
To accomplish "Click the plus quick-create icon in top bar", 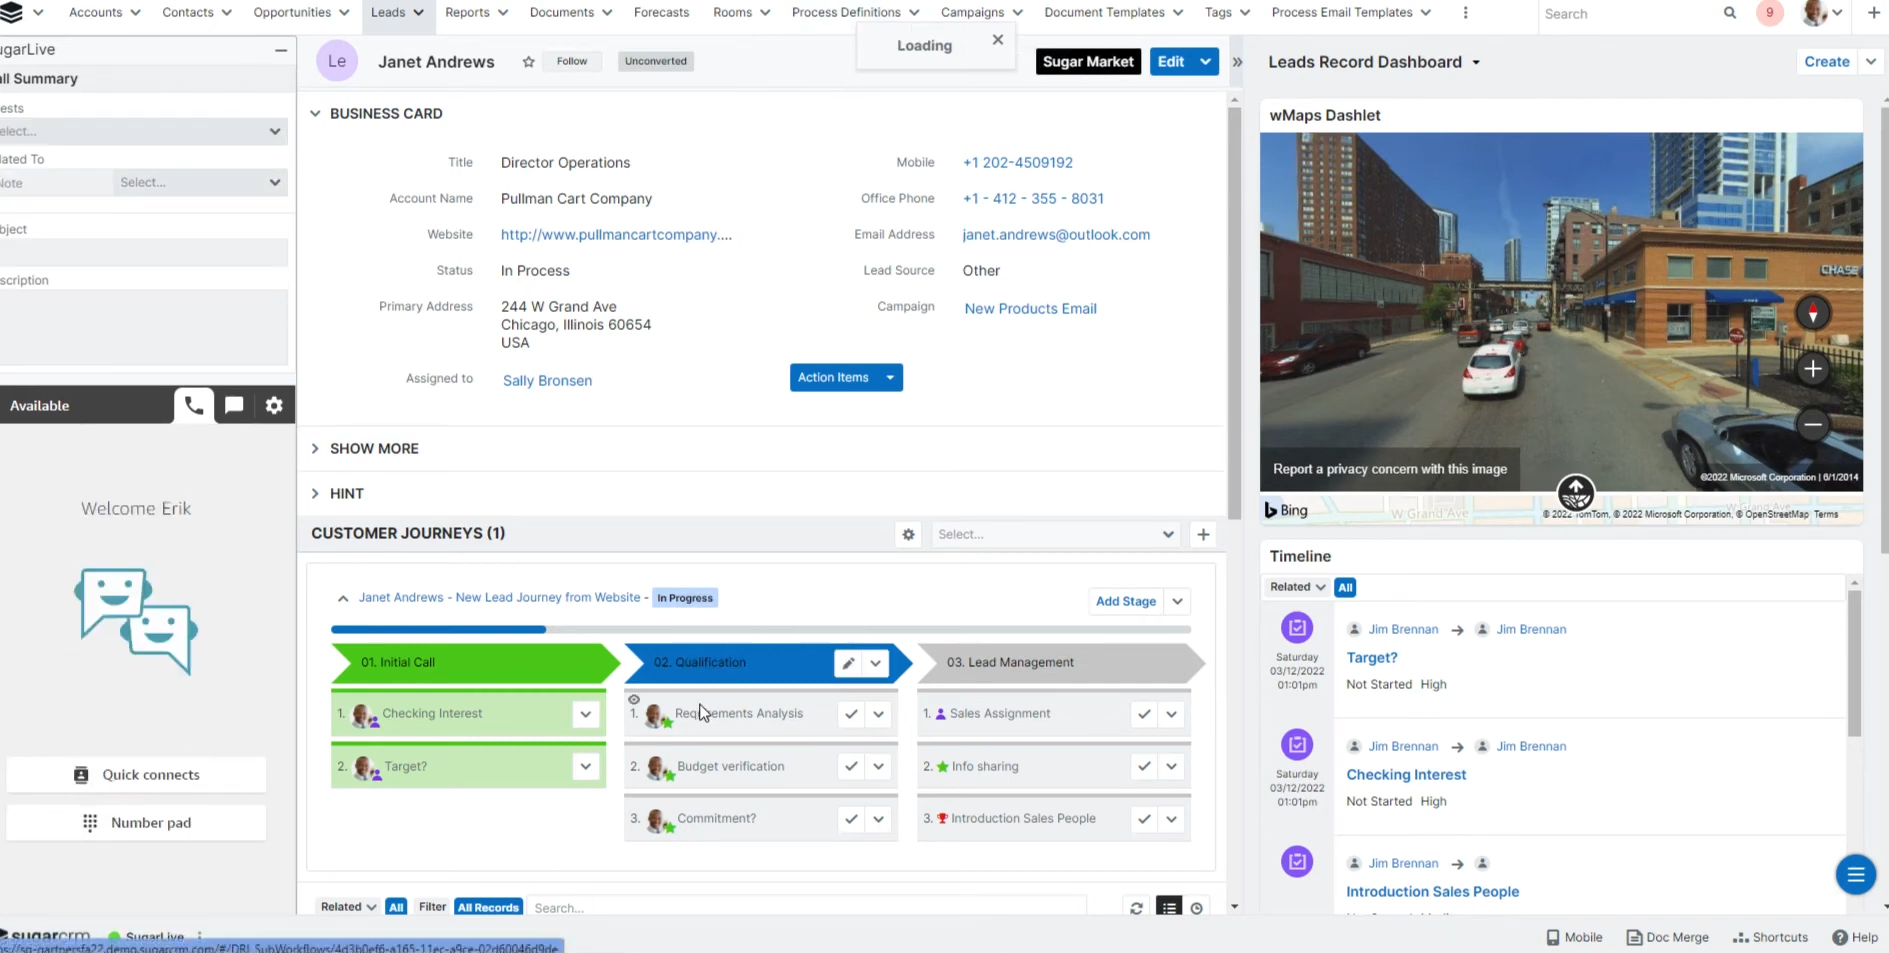I will point(1873,13).
